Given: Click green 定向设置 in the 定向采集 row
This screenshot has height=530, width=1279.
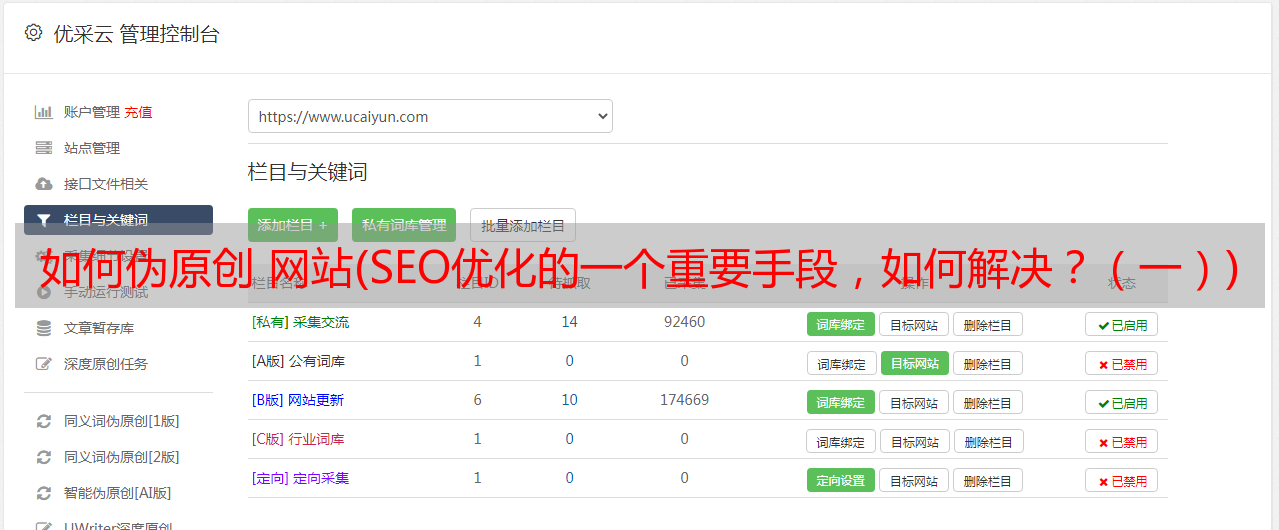Looking at the screenshot, I should point(841,480).
